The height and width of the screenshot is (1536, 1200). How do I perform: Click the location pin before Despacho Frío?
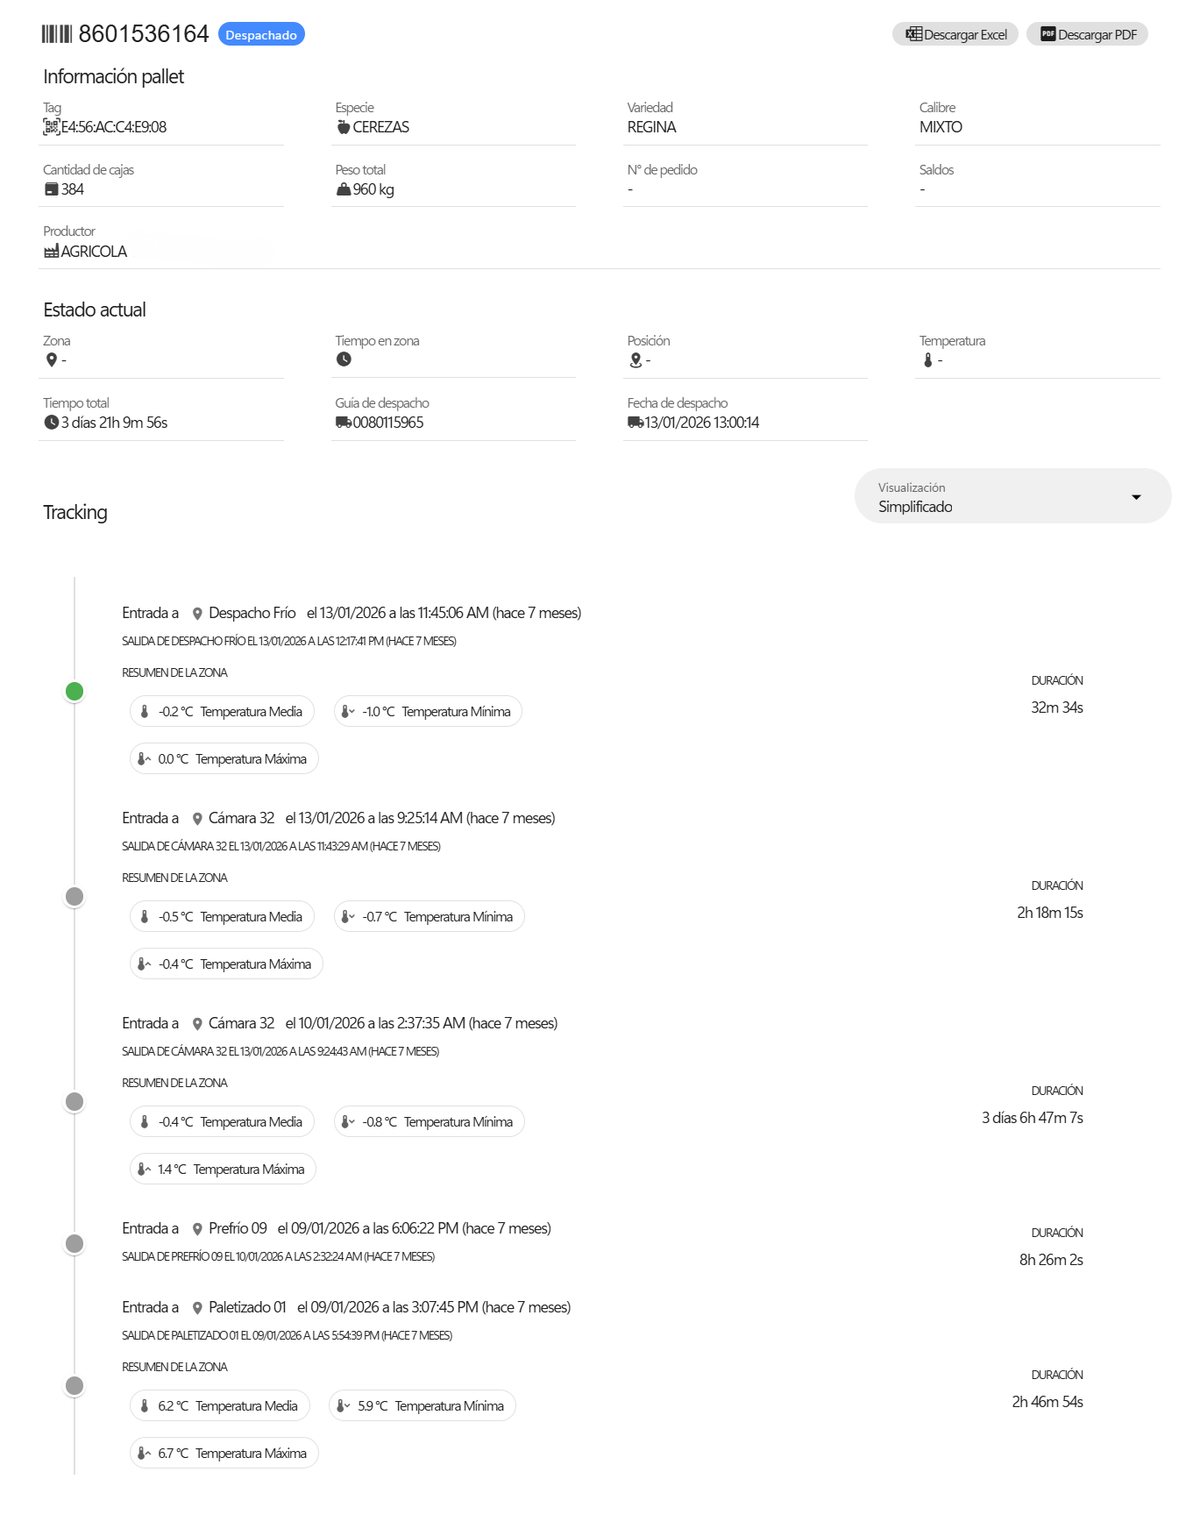pos(197,614)
